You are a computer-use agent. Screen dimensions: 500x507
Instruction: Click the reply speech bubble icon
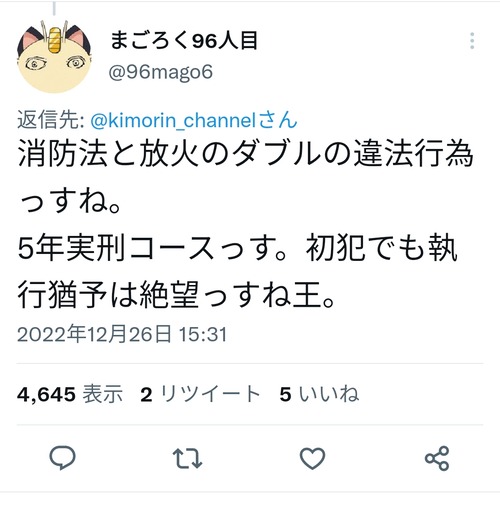coord(62,458)
